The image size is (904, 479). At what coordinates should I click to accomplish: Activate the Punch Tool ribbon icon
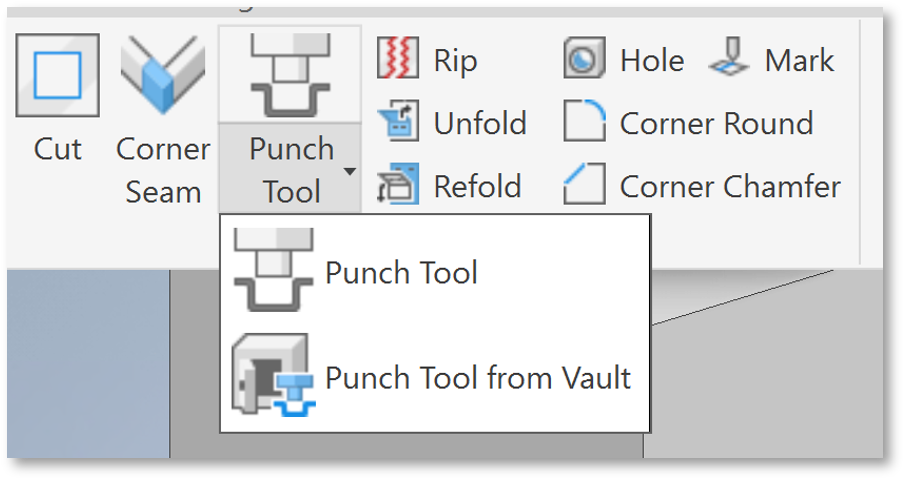pyautogui.click(x=290, y=75)
